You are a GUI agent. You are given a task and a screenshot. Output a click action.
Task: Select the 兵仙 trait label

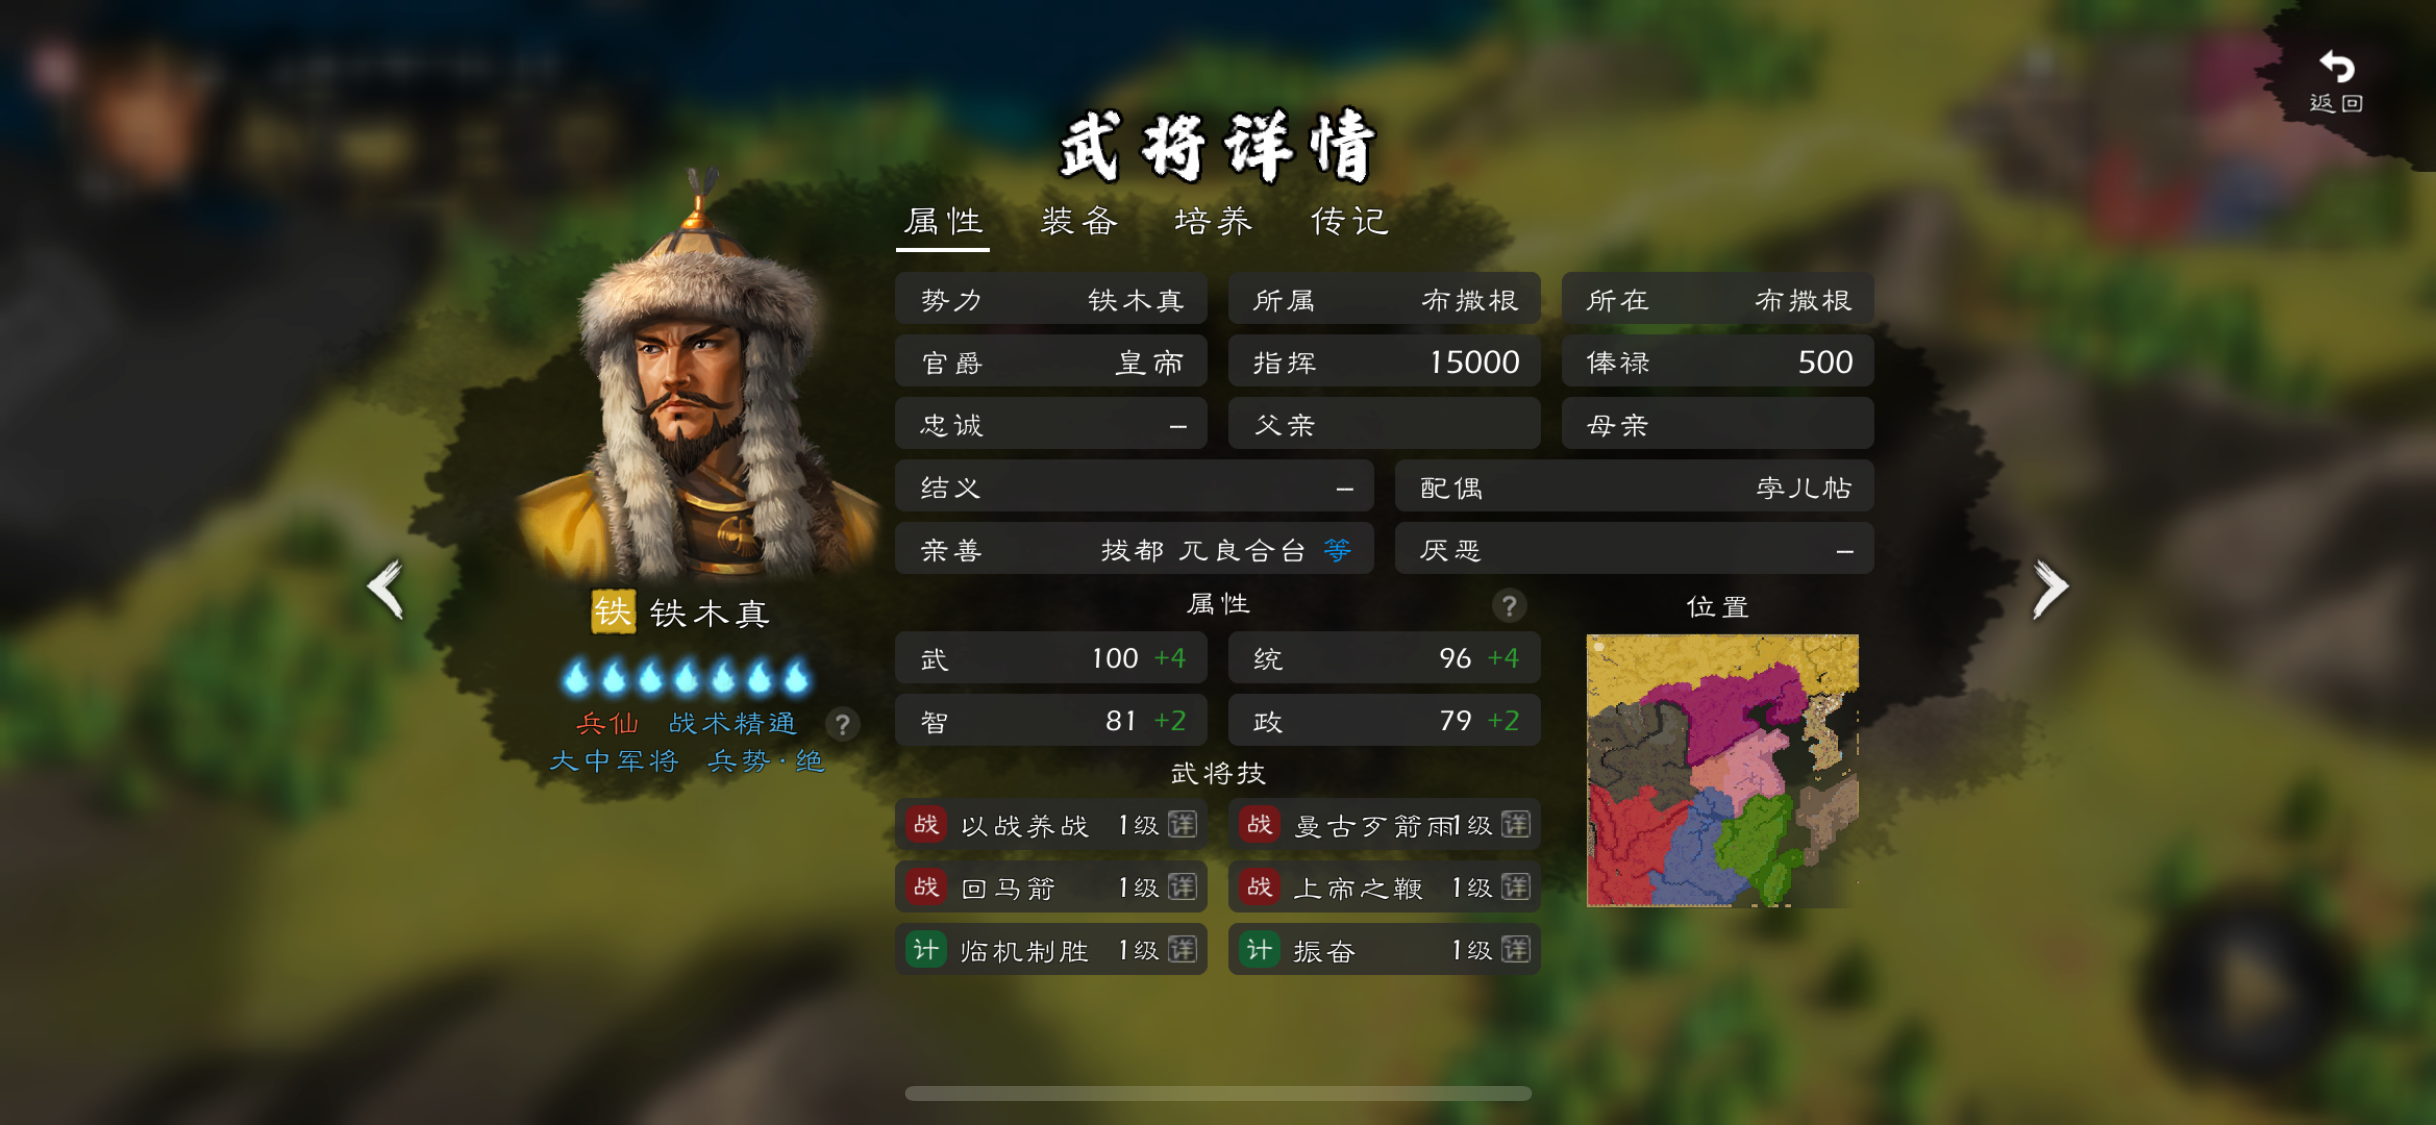[607, 723]
